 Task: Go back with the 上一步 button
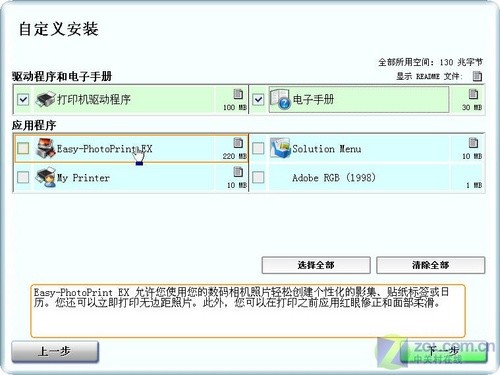coord(55,351)
